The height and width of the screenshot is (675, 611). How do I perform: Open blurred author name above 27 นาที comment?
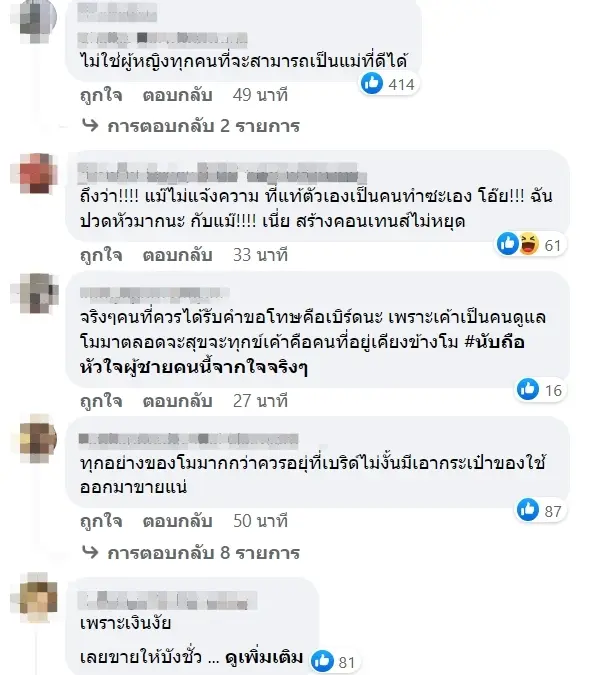(x=153, y=293)
